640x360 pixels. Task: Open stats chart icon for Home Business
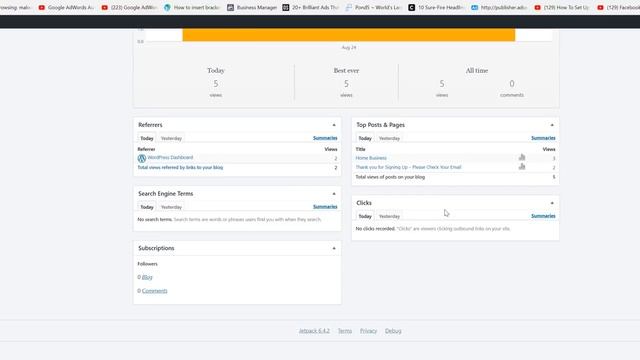(522, 157)
